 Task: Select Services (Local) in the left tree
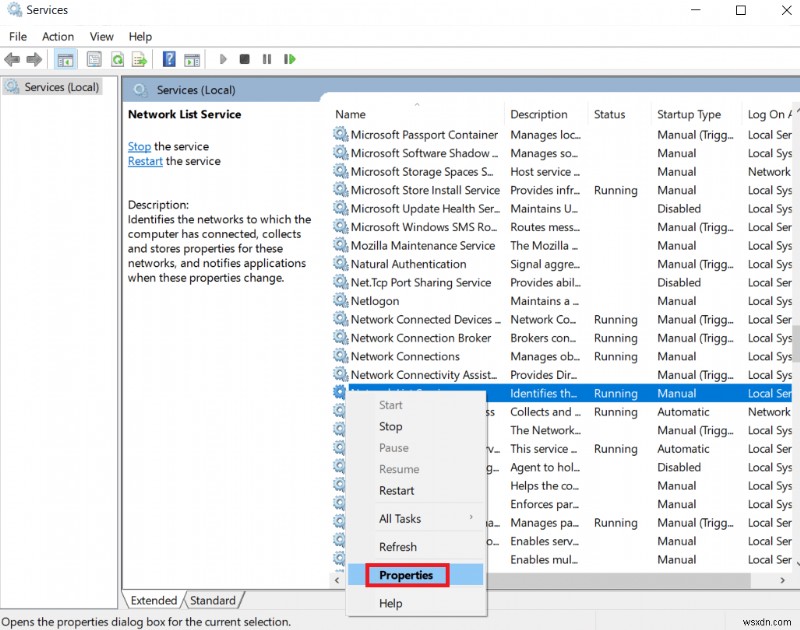[x=61, y=87]
